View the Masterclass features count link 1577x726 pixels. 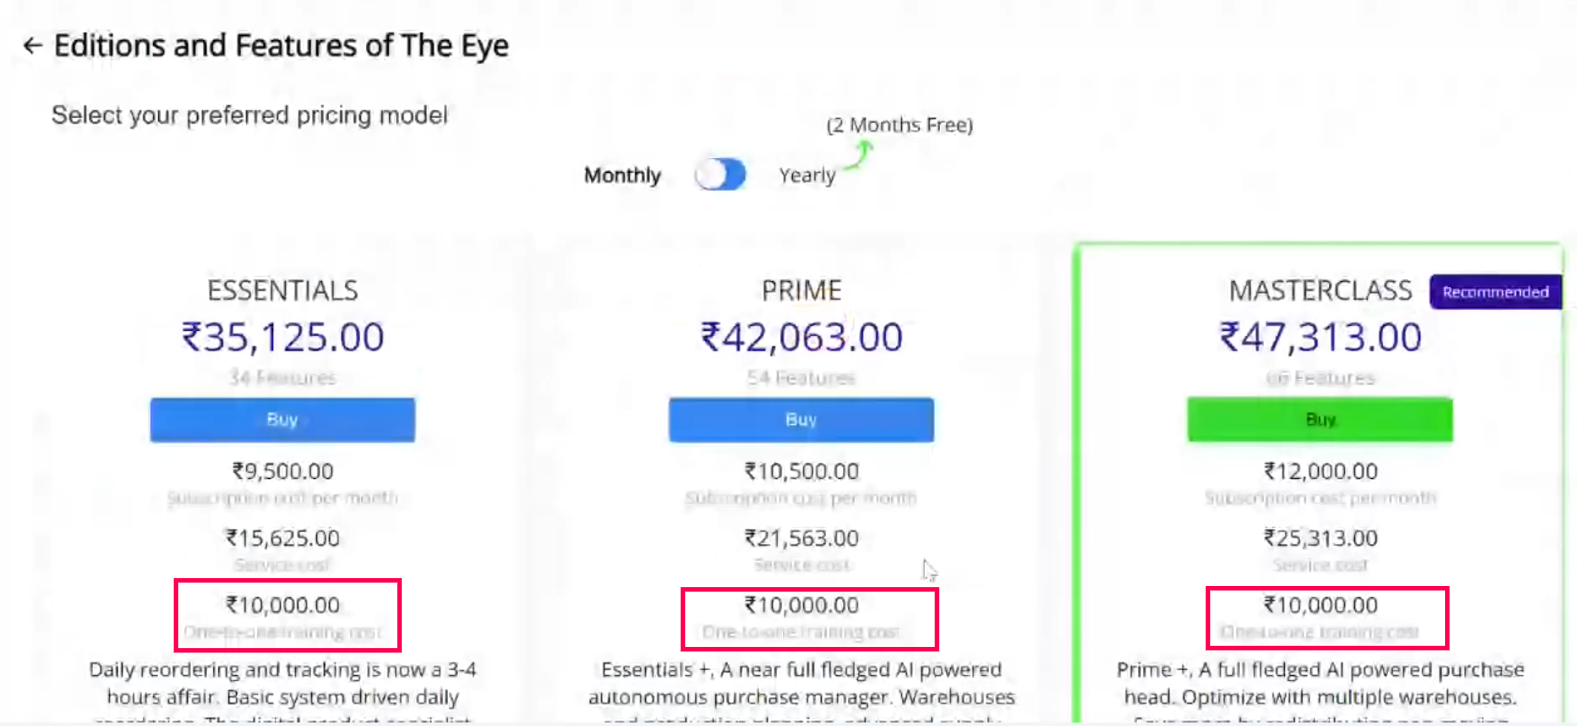click(1320, 378)
